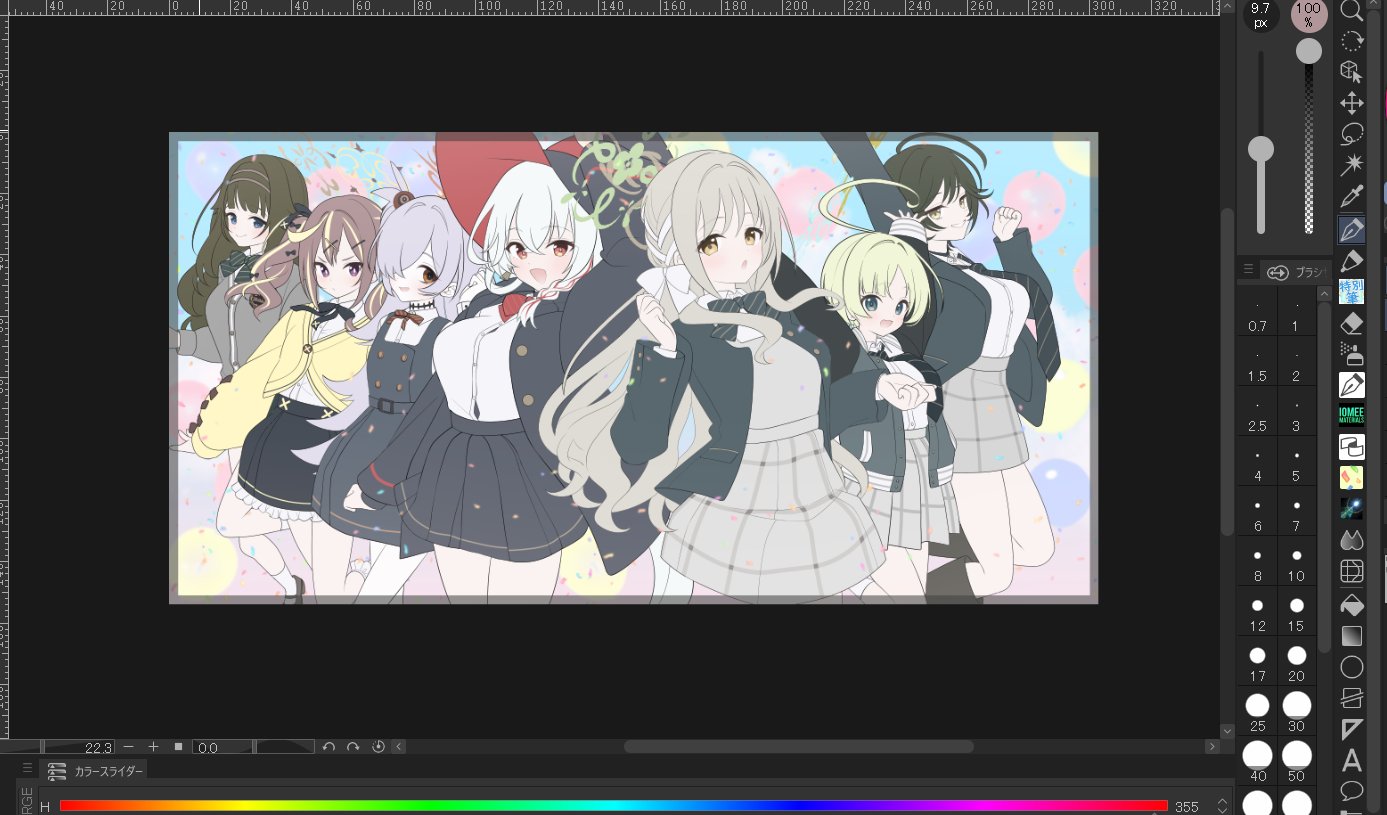Rotate canvas left (counterclockwise)
This screenshot has width=1387, height=815.
(328, 747)
